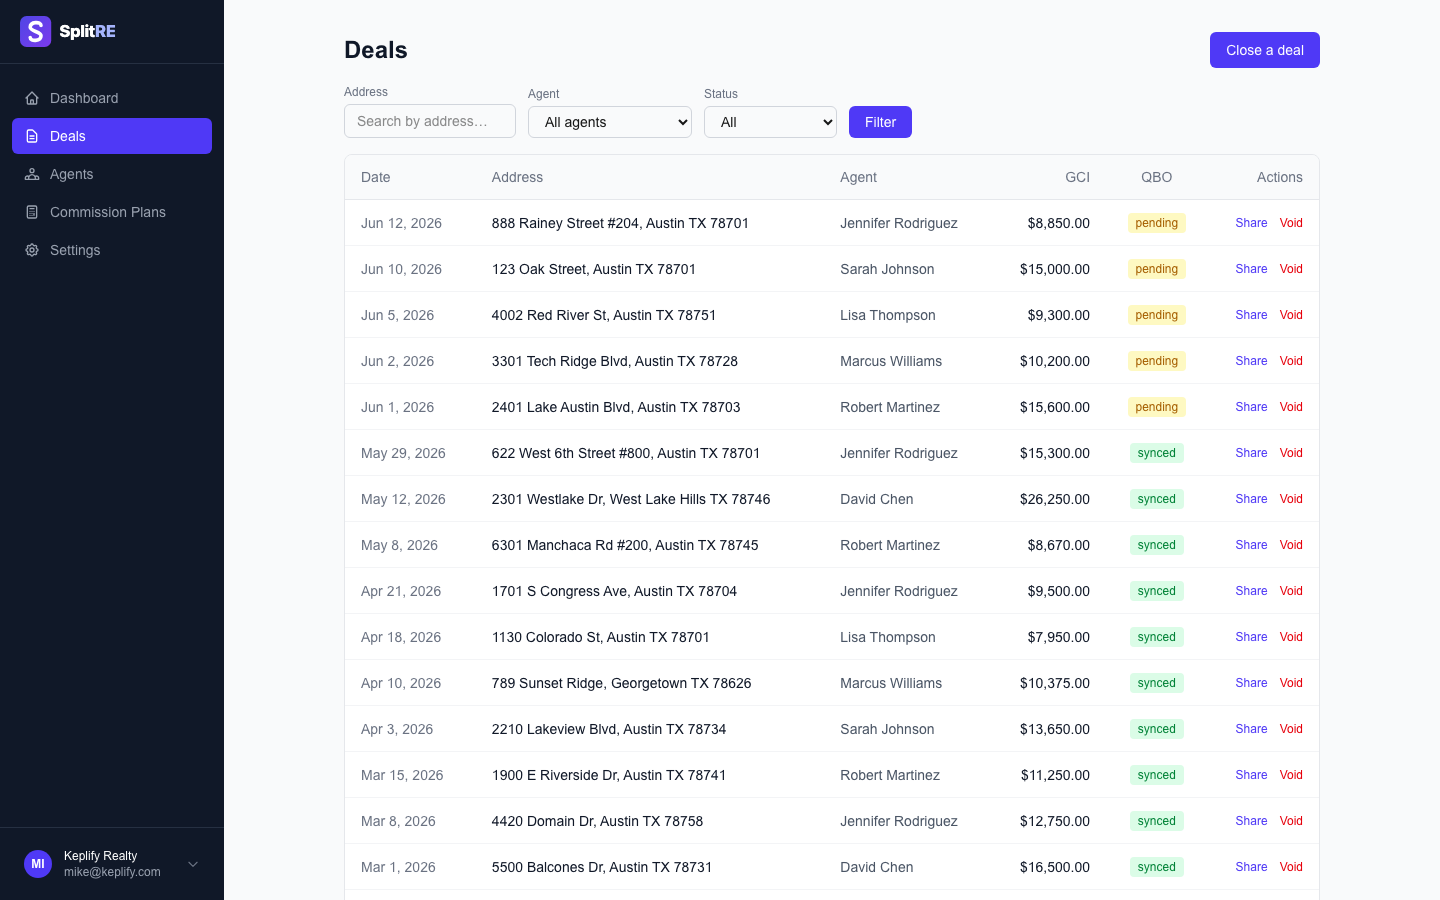Image resolution: width=1440 pixels, height=900 pixels.
Task: Share the 123 Oak Street deal
Action: (x=1251, y=269)
